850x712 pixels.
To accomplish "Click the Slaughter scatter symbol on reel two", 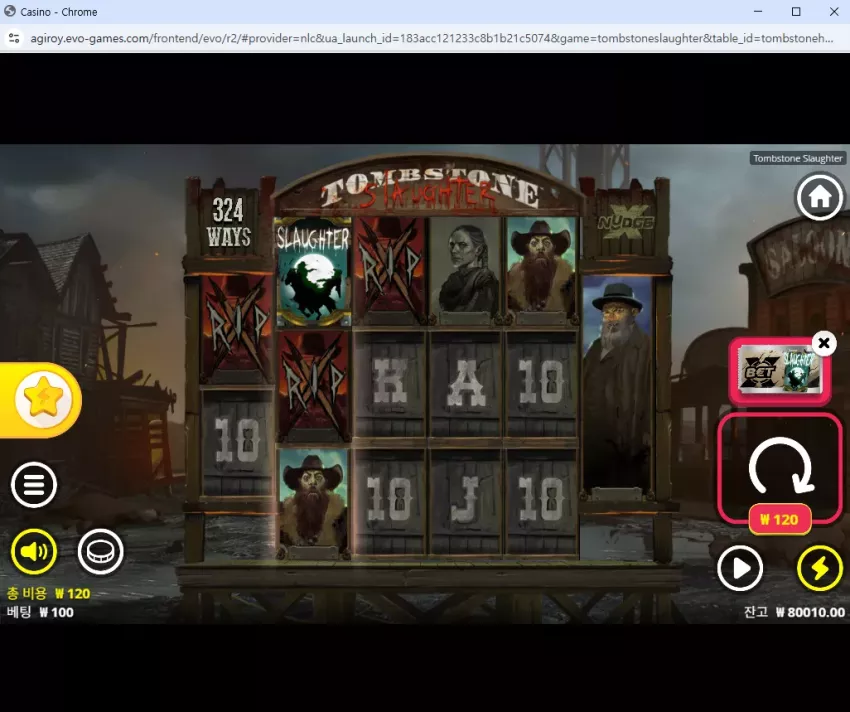I will pos(313,272).
